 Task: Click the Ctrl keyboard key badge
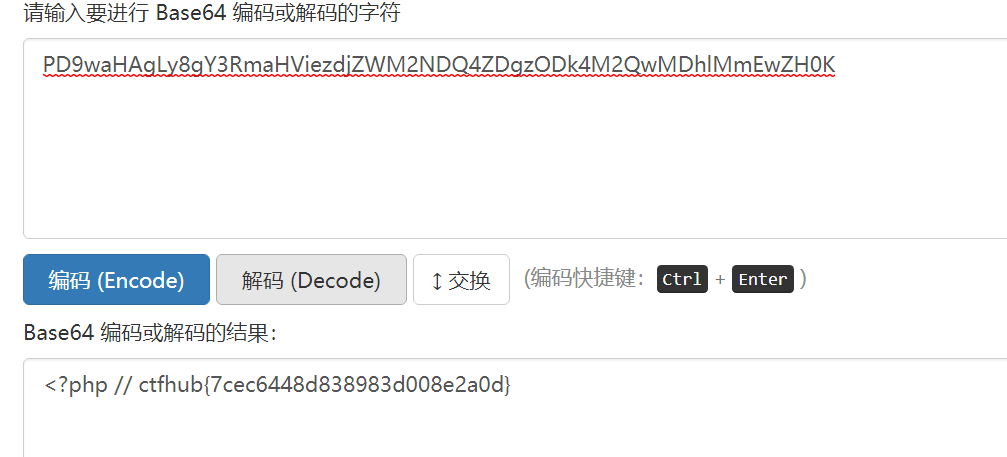[x=682, y=279]
